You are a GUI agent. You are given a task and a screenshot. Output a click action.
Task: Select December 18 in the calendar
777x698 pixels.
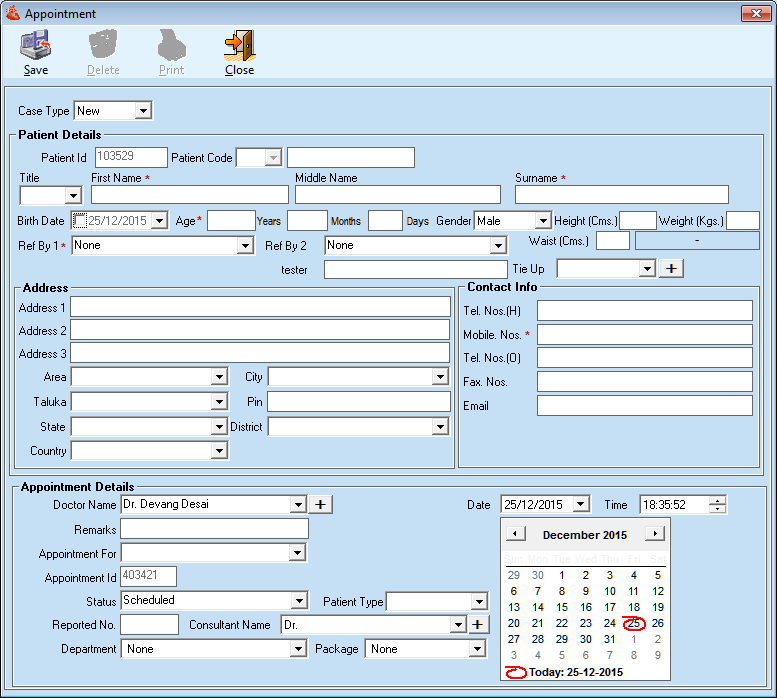633,607
